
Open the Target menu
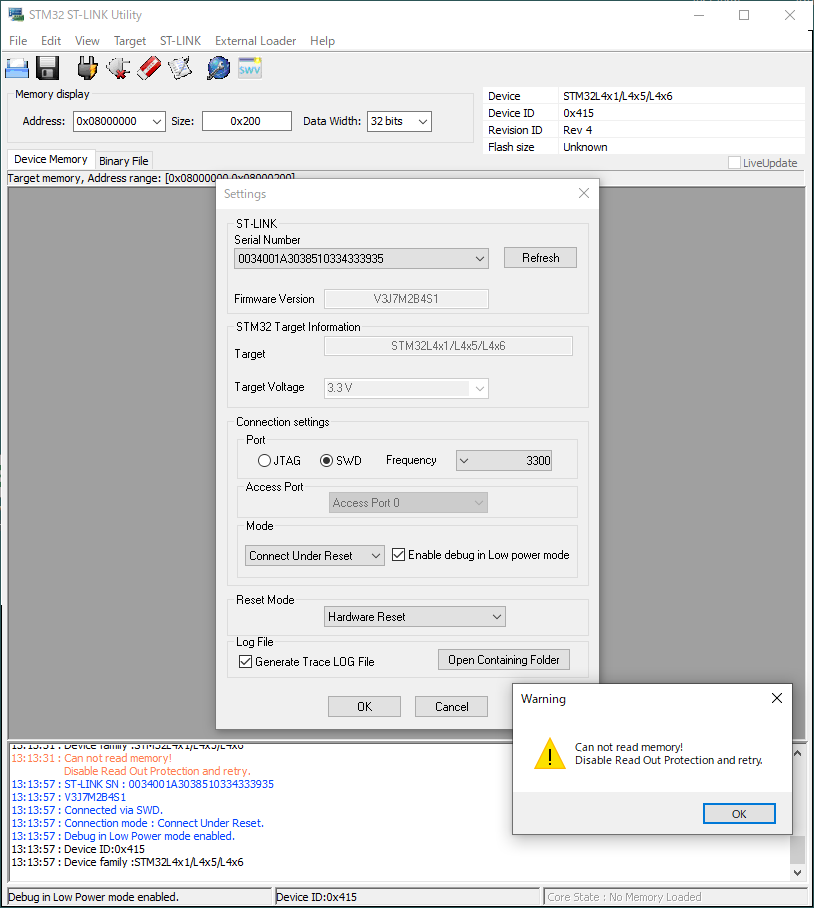[130, 41]
